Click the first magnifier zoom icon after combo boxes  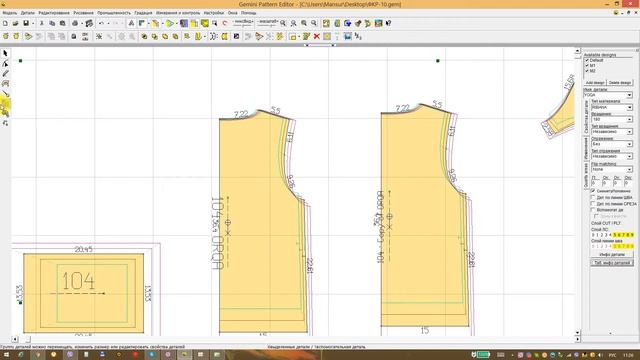click(x=283, y=24)
